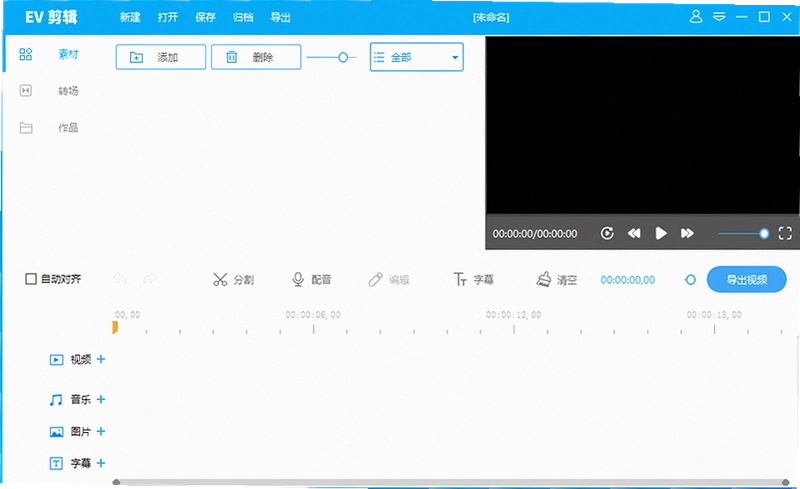Enter fullscreen preview mode
The height and width of the screenshot is (489, 800).
pos(785,233)
